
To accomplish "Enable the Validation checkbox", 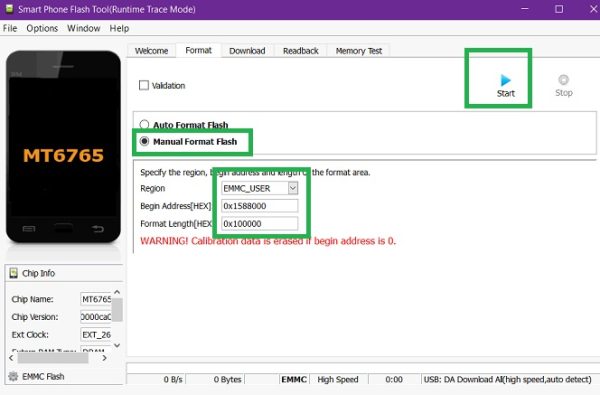I will tap(144, 85).
